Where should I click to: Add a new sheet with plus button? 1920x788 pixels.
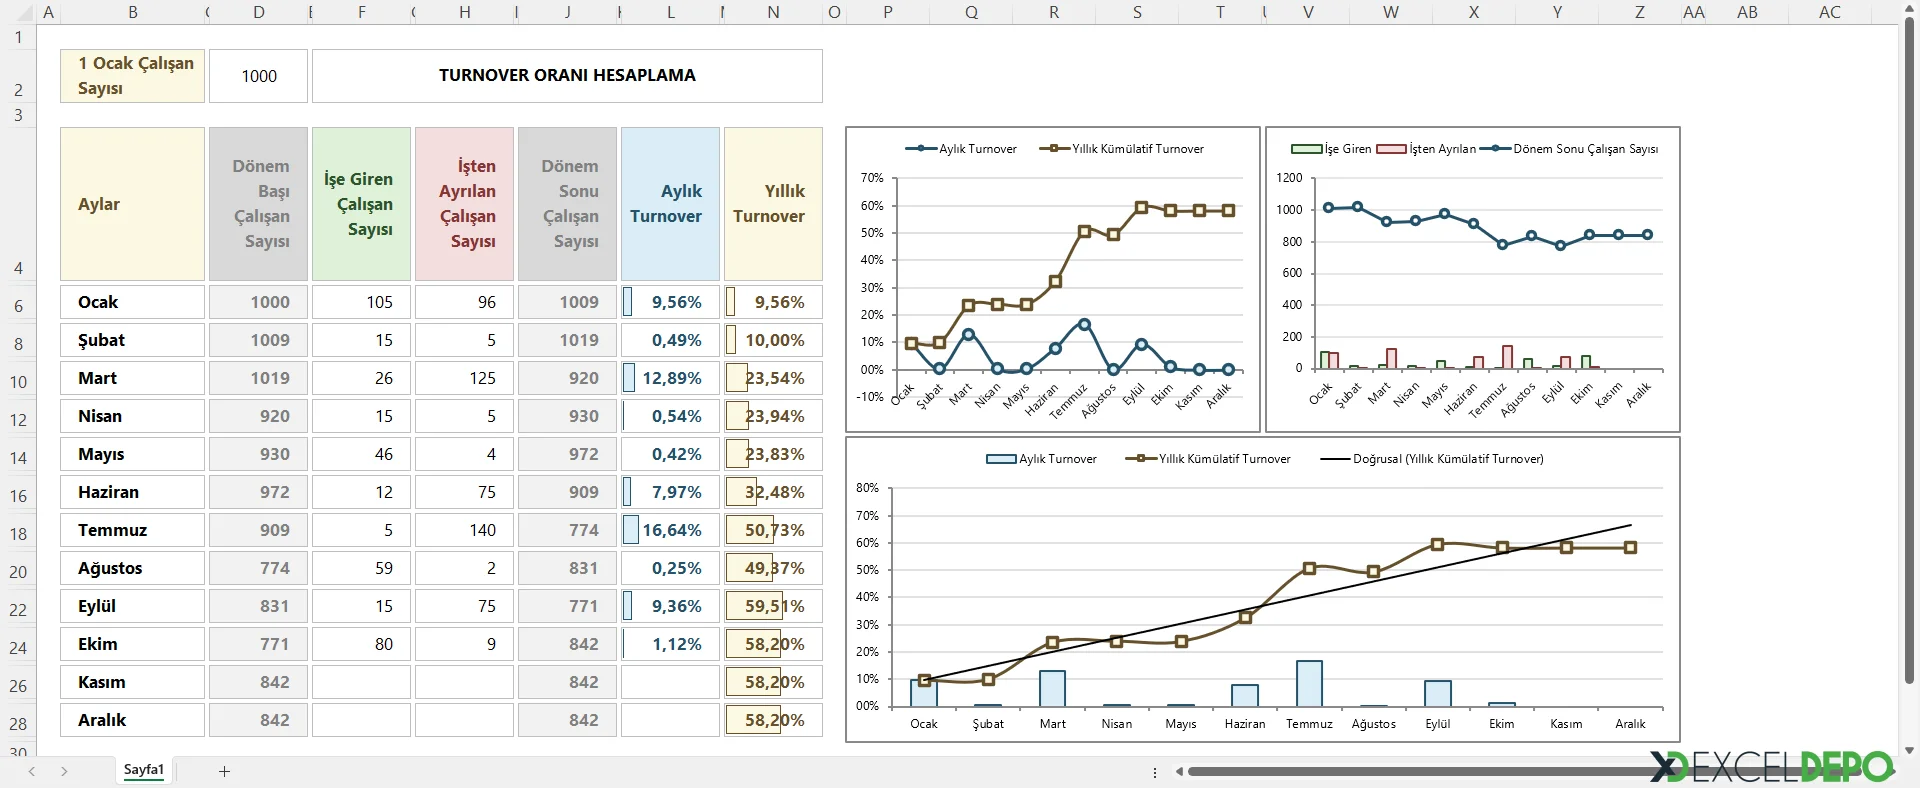coord(224,771)
